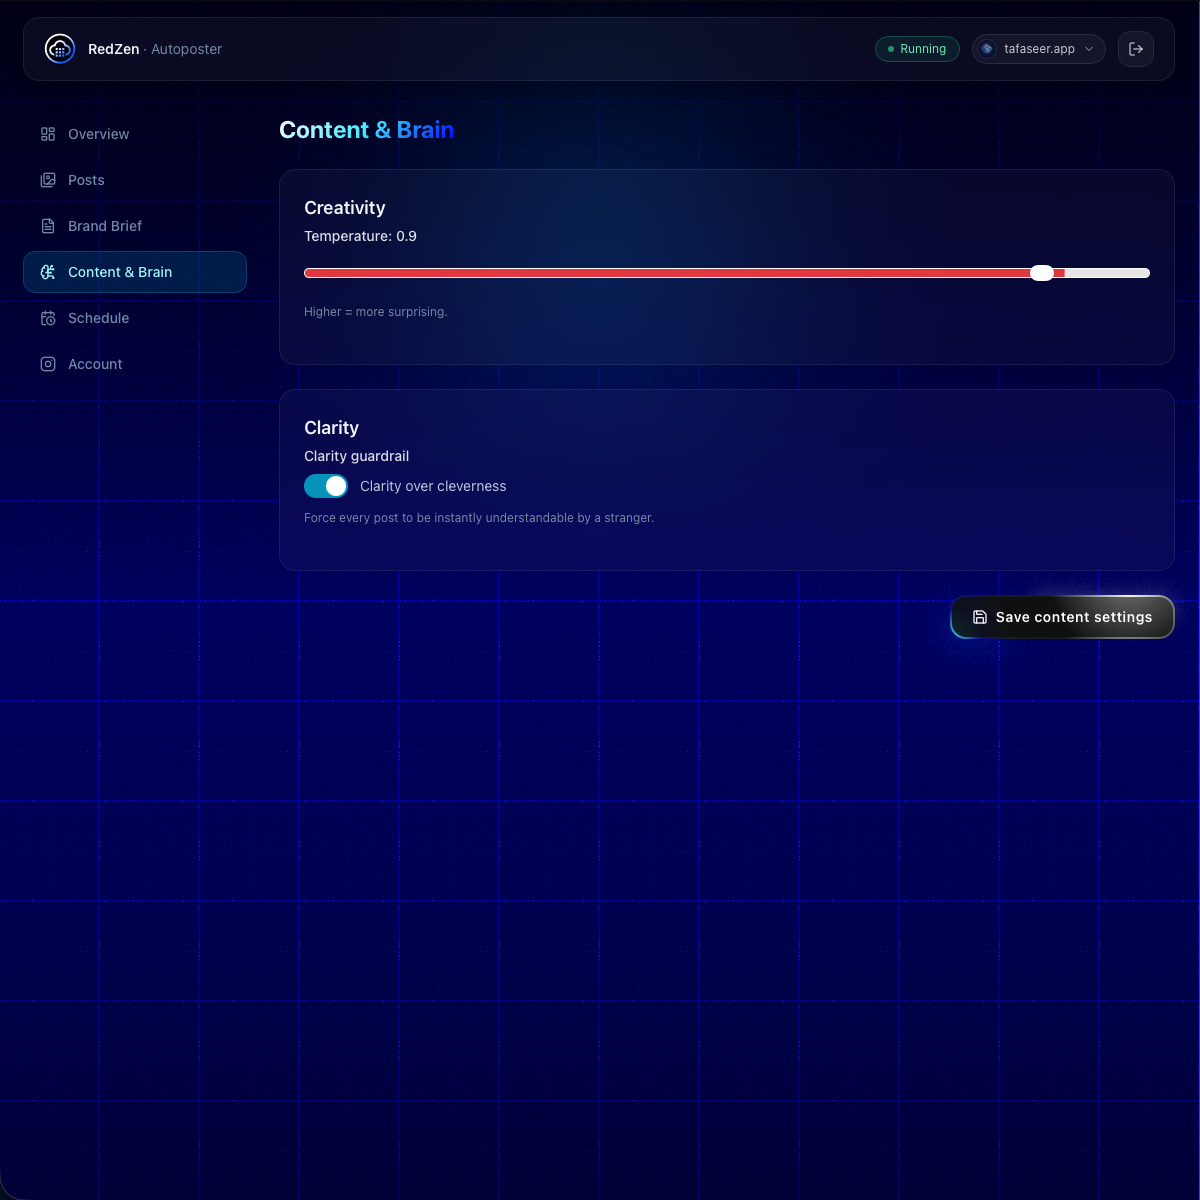Open the tafaseer.app account dropdown
This screenshot has height=1200, width=1200.
[1039, 49]
